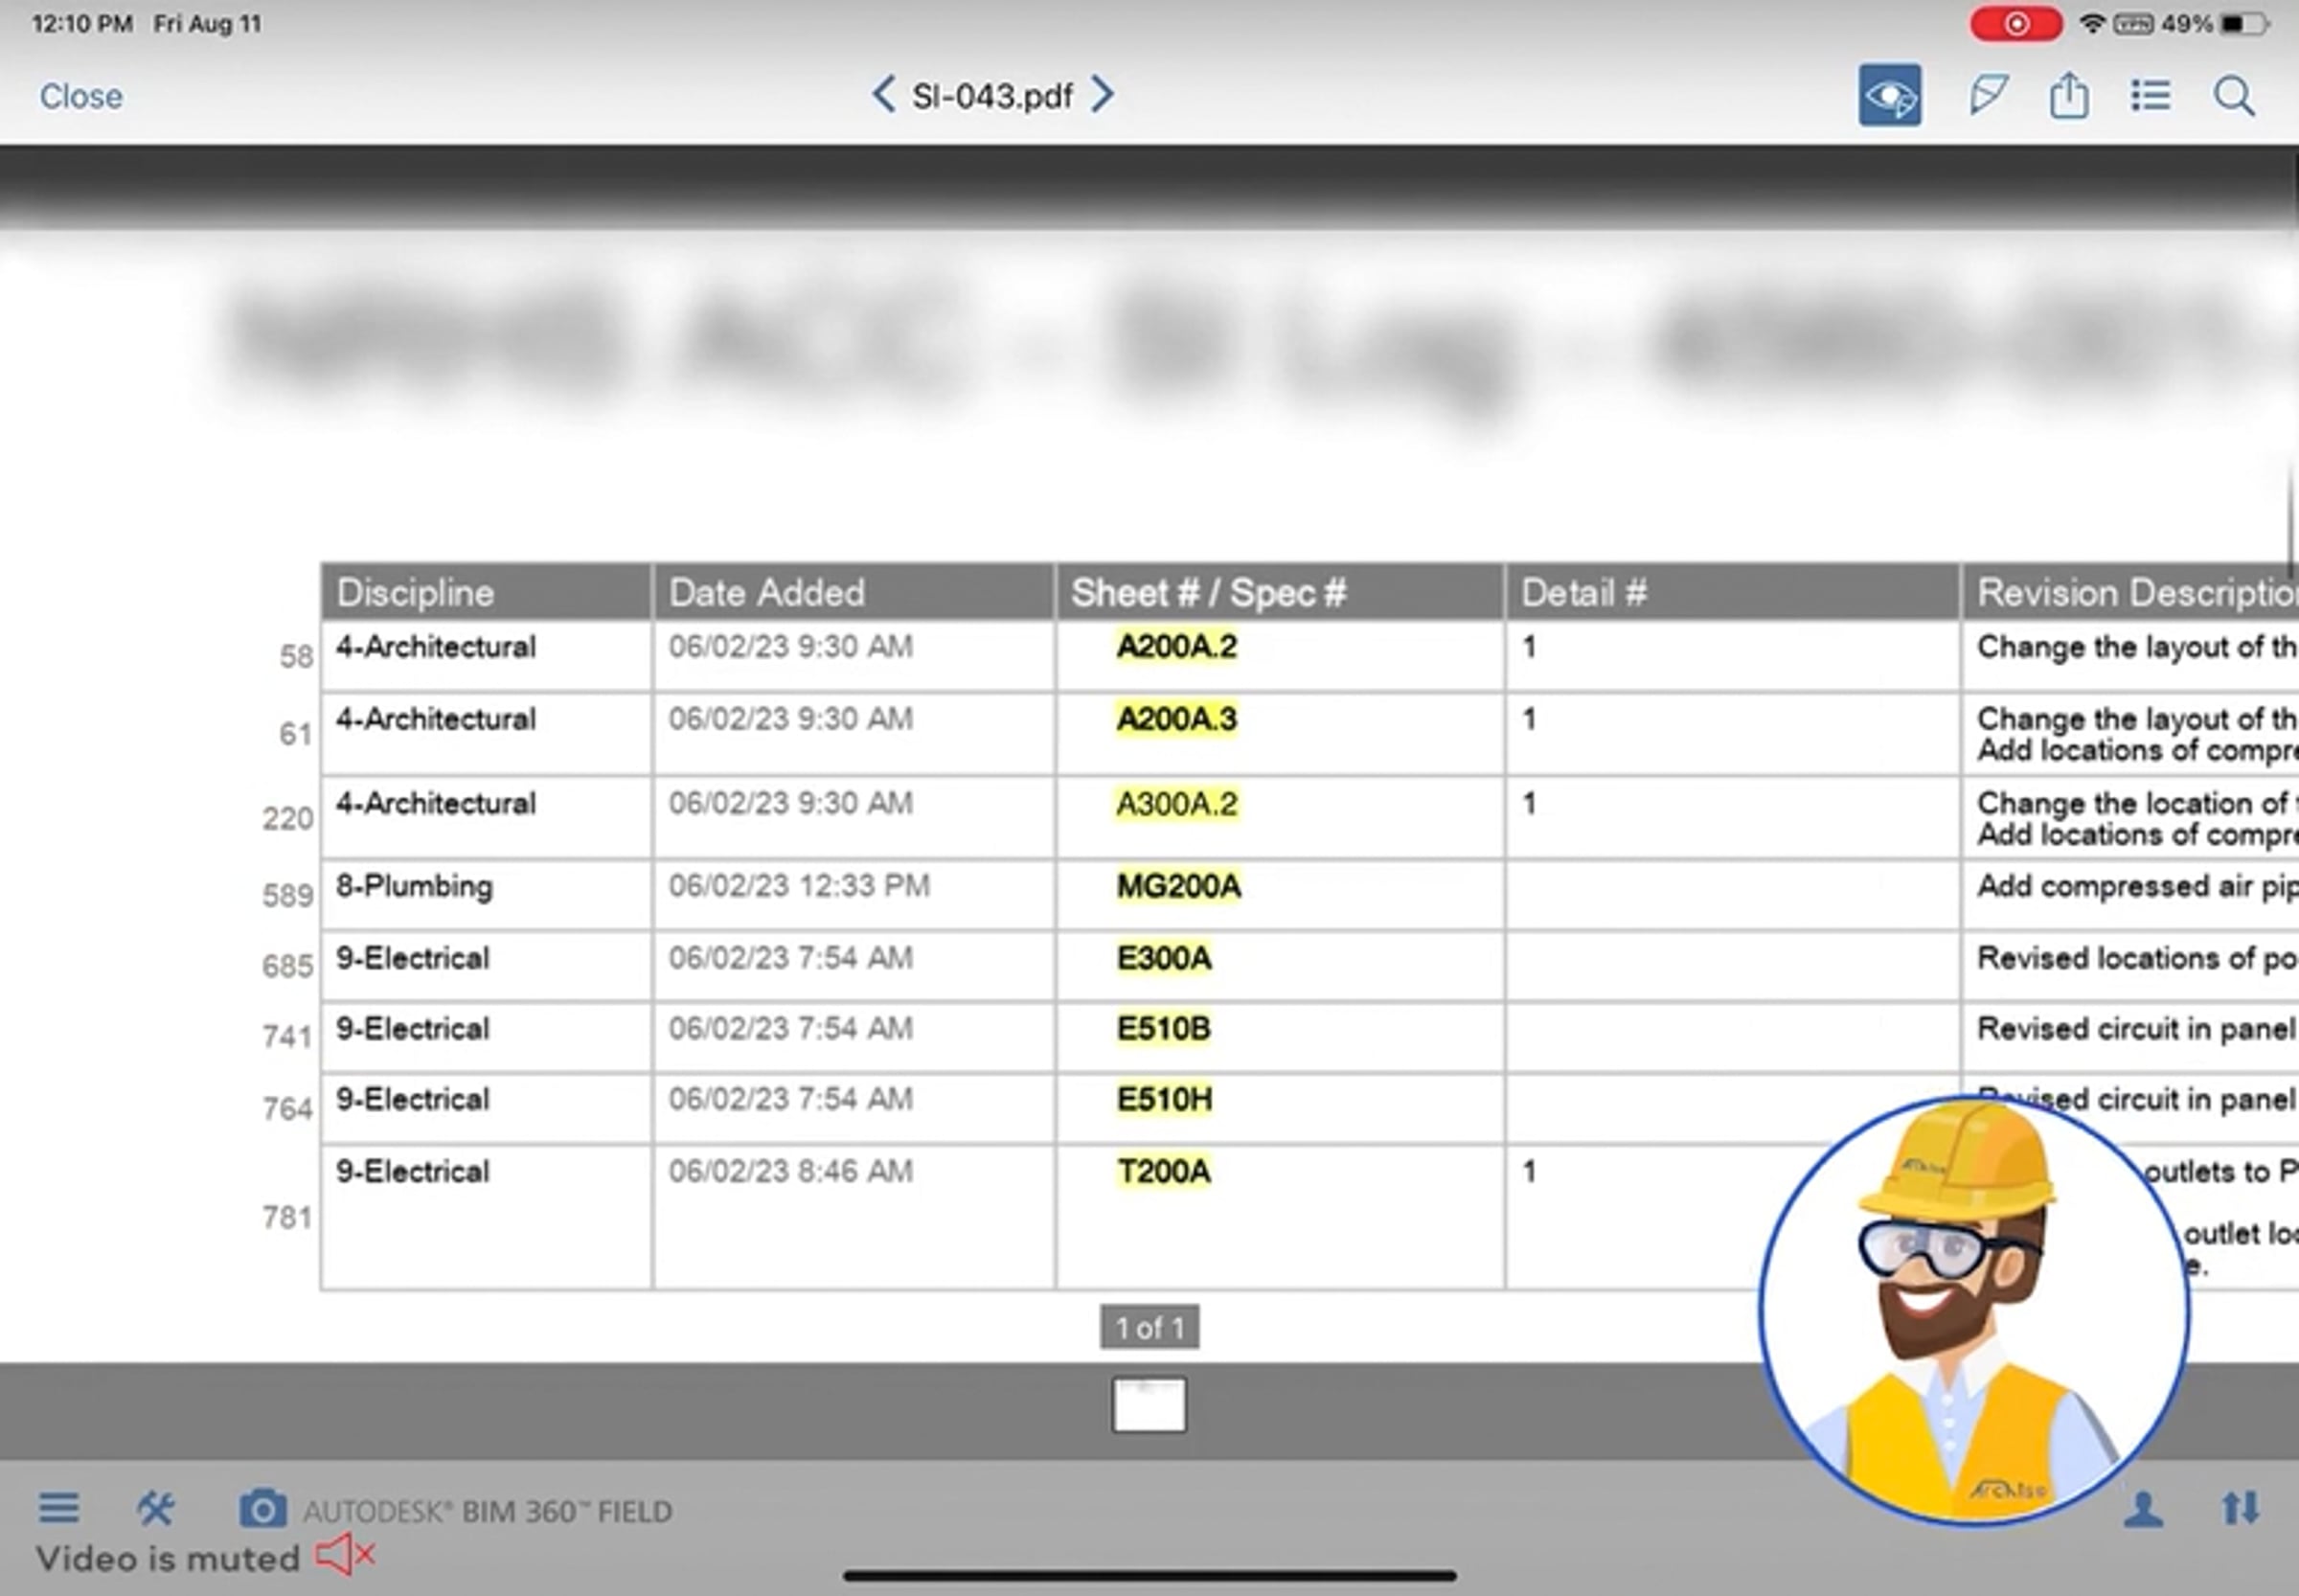Viewport: 2299px width, 1596px height.
Task: Tap the VPN status indicator
Action: tap(2133, 23)
